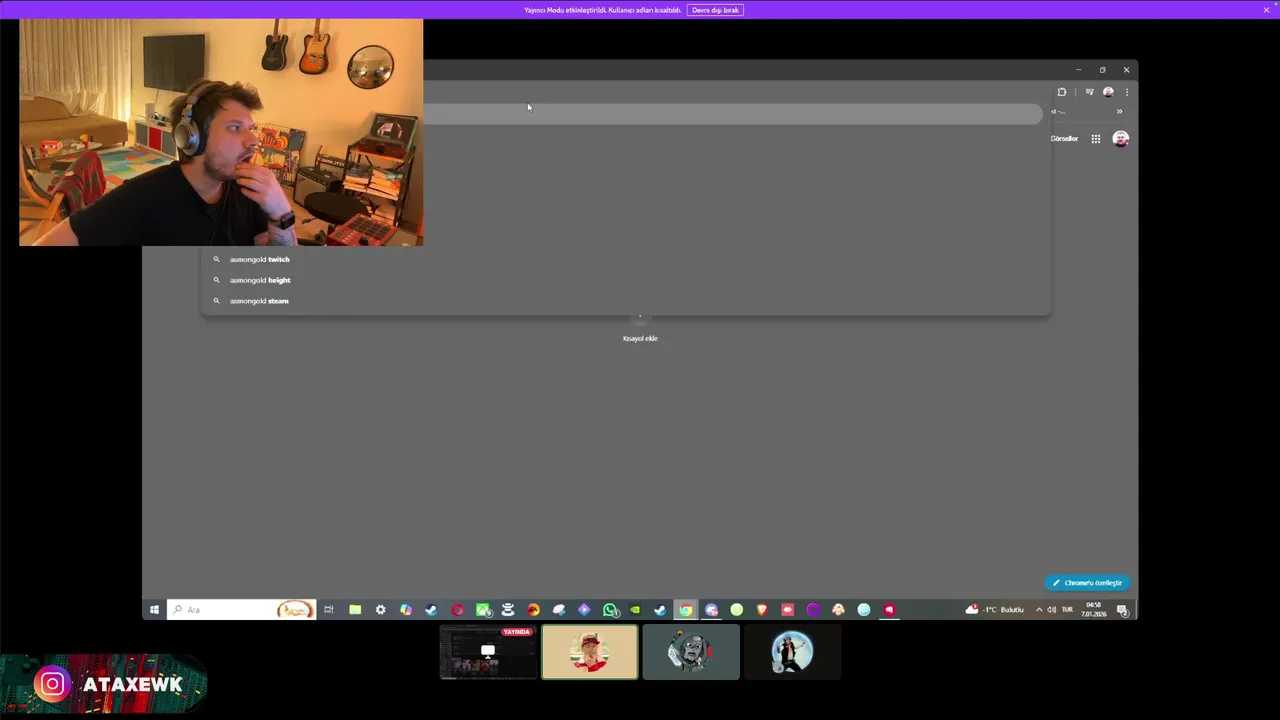Click 'Chrome'u özelleştir' button
The width and height of the screenshot is (1280, 720).
coord(1088,583)
